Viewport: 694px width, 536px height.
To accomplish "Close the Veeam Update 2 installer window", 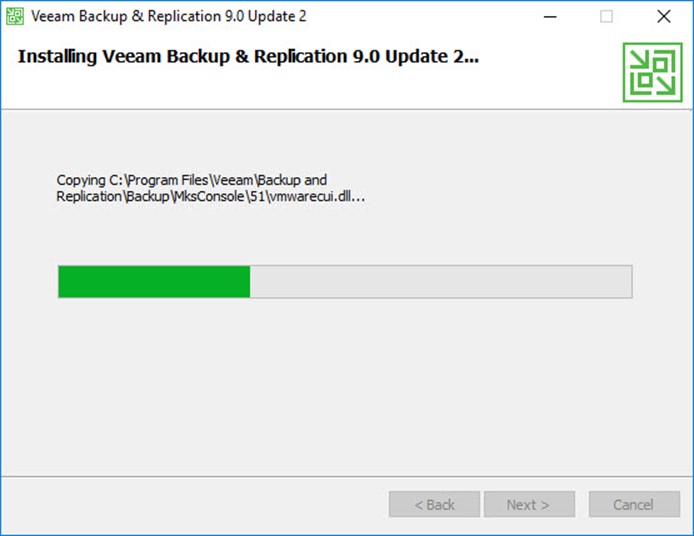I will (663, 17).
